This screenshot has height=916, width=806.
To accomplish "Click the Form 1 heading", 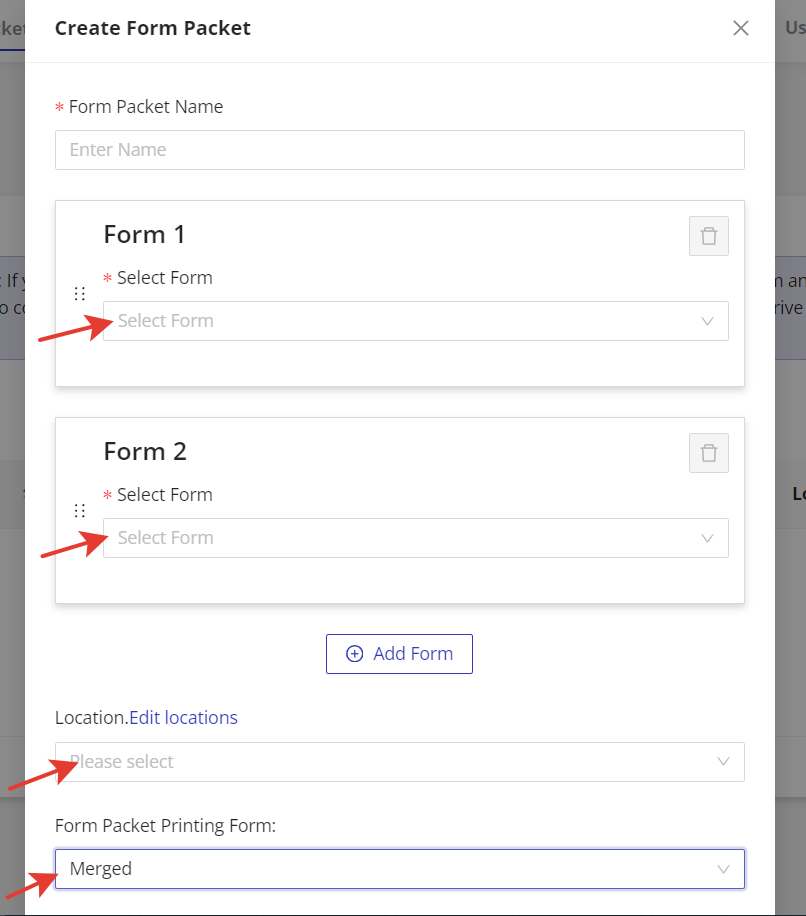I will click(x=145, y=235).
